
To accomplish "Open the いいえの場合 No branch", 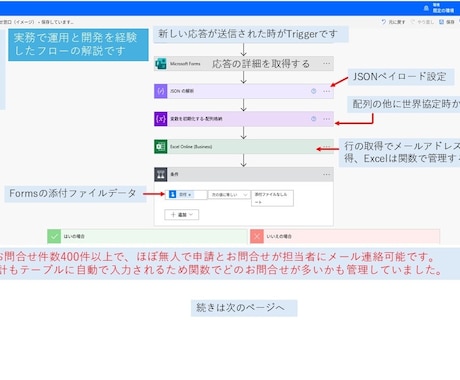I will 345,236.
